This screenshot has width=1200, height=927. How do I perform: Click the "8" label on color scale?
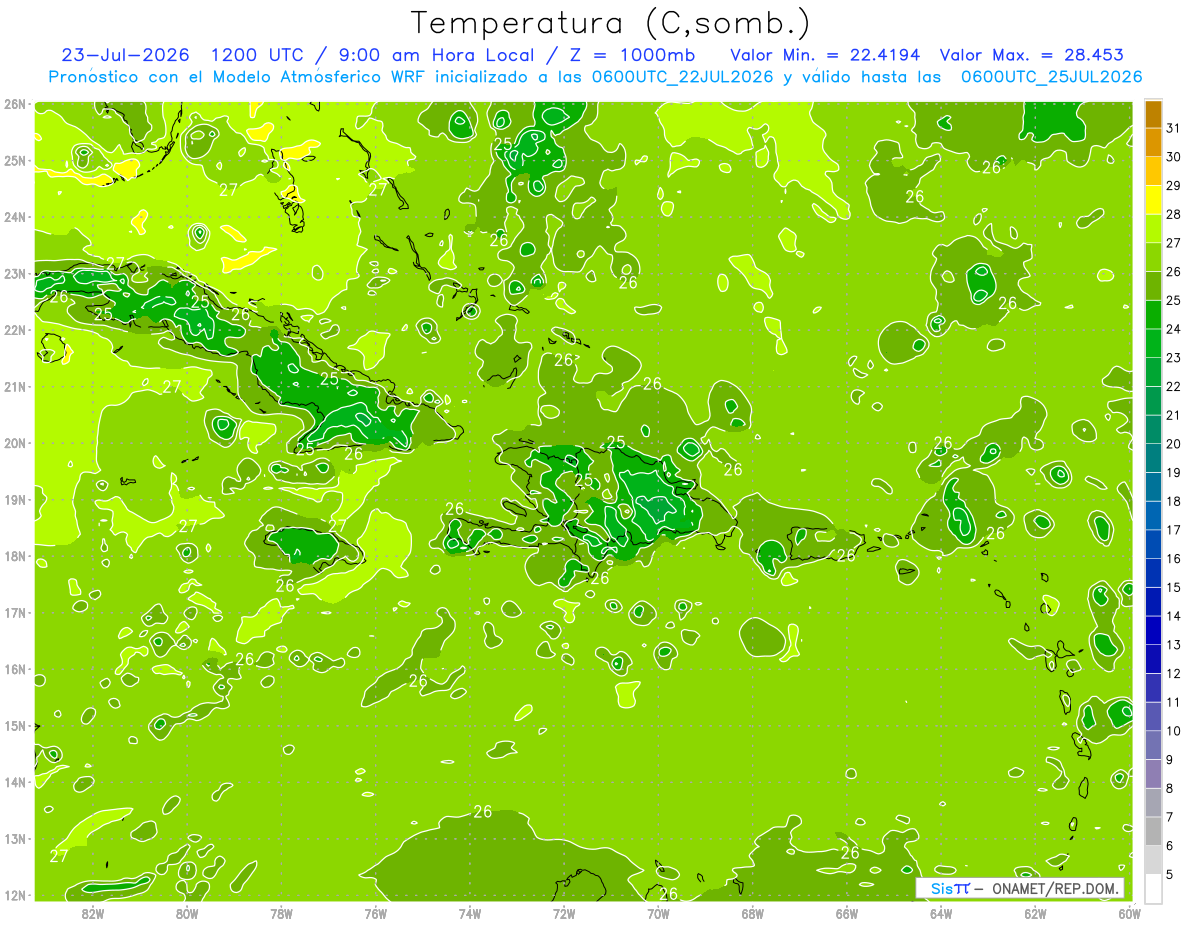point(1170,788)
